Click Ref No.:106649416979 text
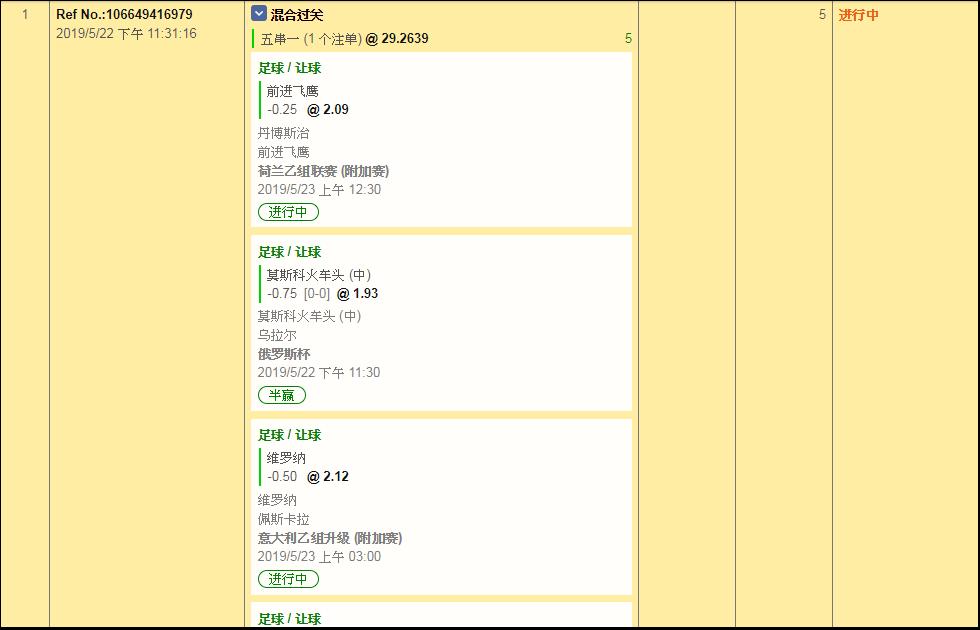 point(124,14)
